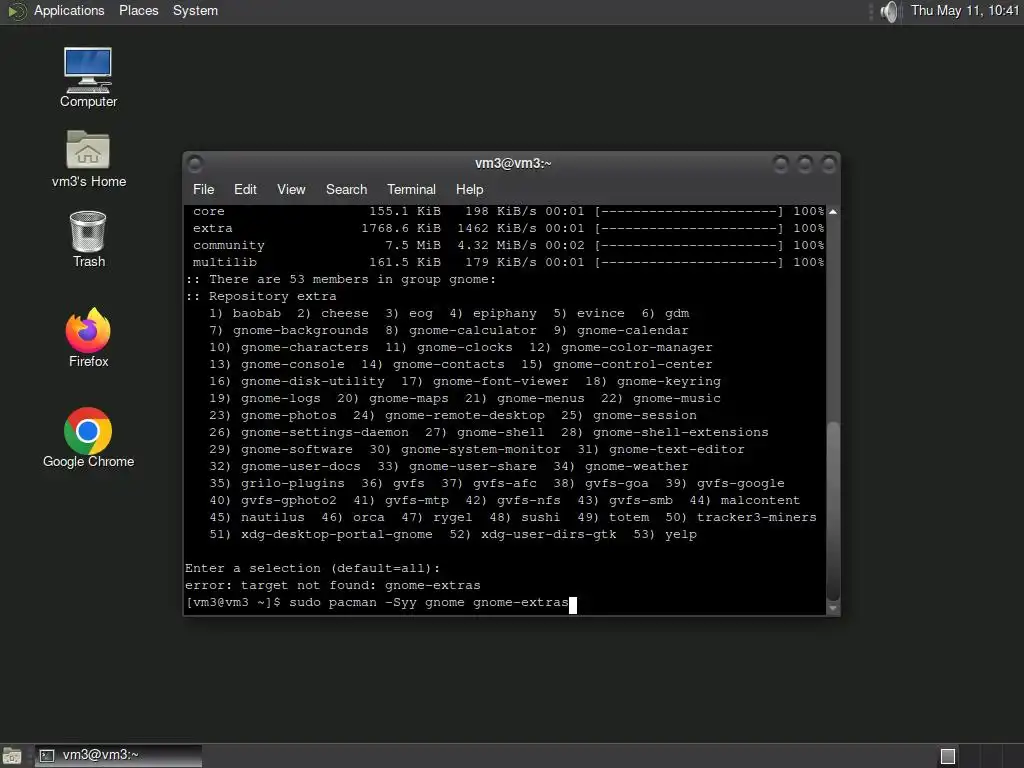Click the show desktop icon in the bottom panel
This screenshot has width=1024, height=768.
tap(12, 756)
